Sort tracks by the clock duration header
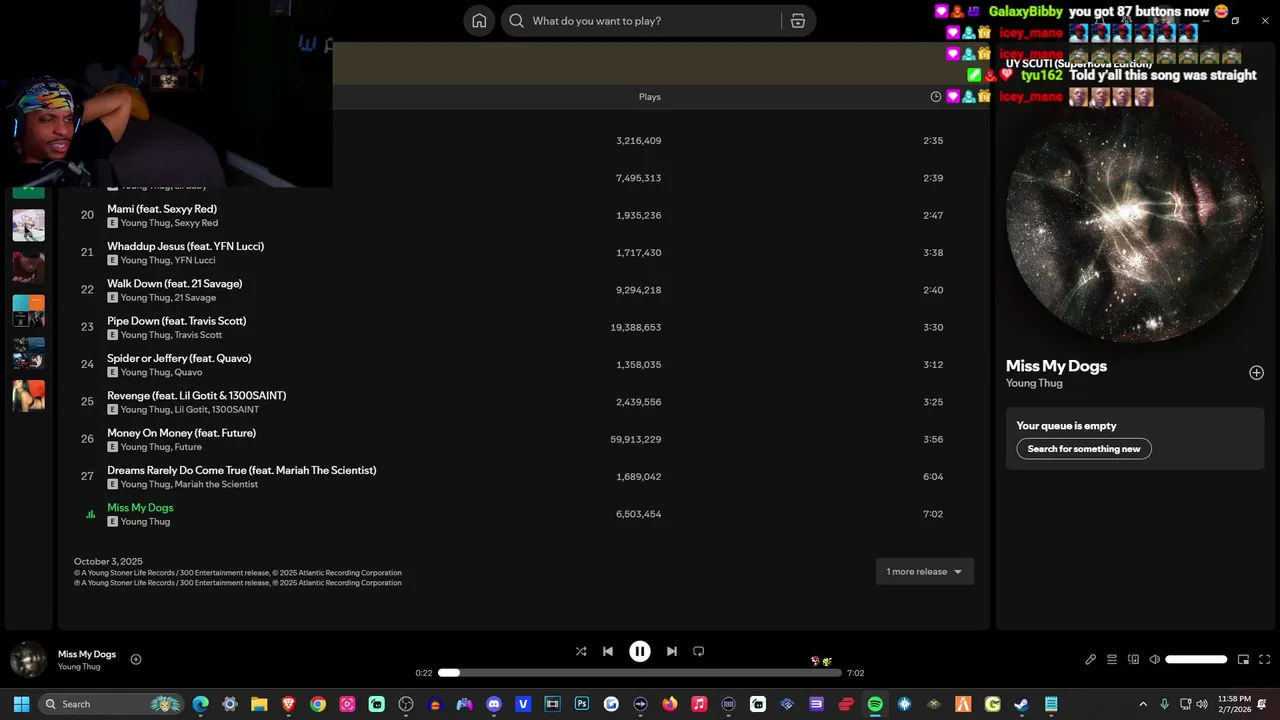The image size is (1280, 720). pyautogui.click(x=936, y=97)
